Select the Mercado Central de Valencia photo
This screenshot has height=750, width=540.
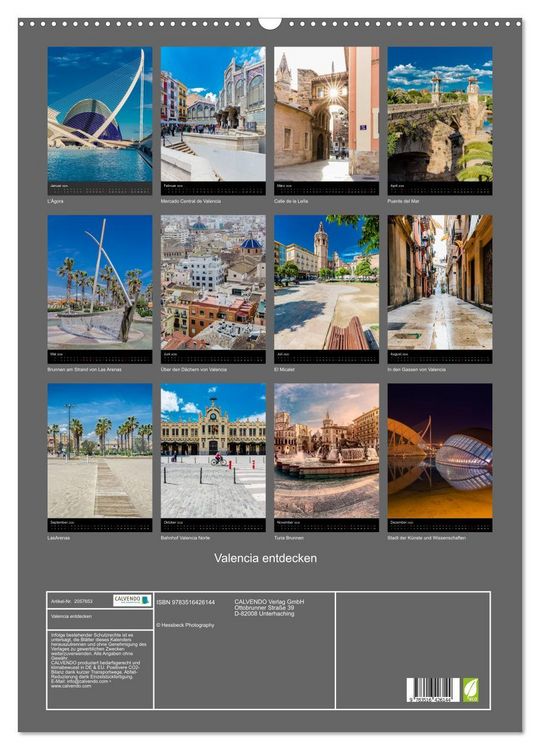[213, 114]
